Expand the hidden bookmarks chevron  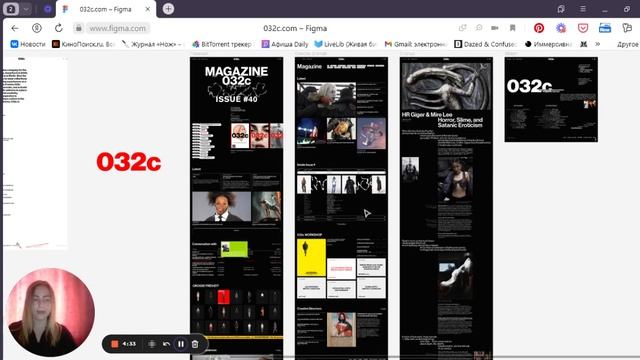point(598,44)
